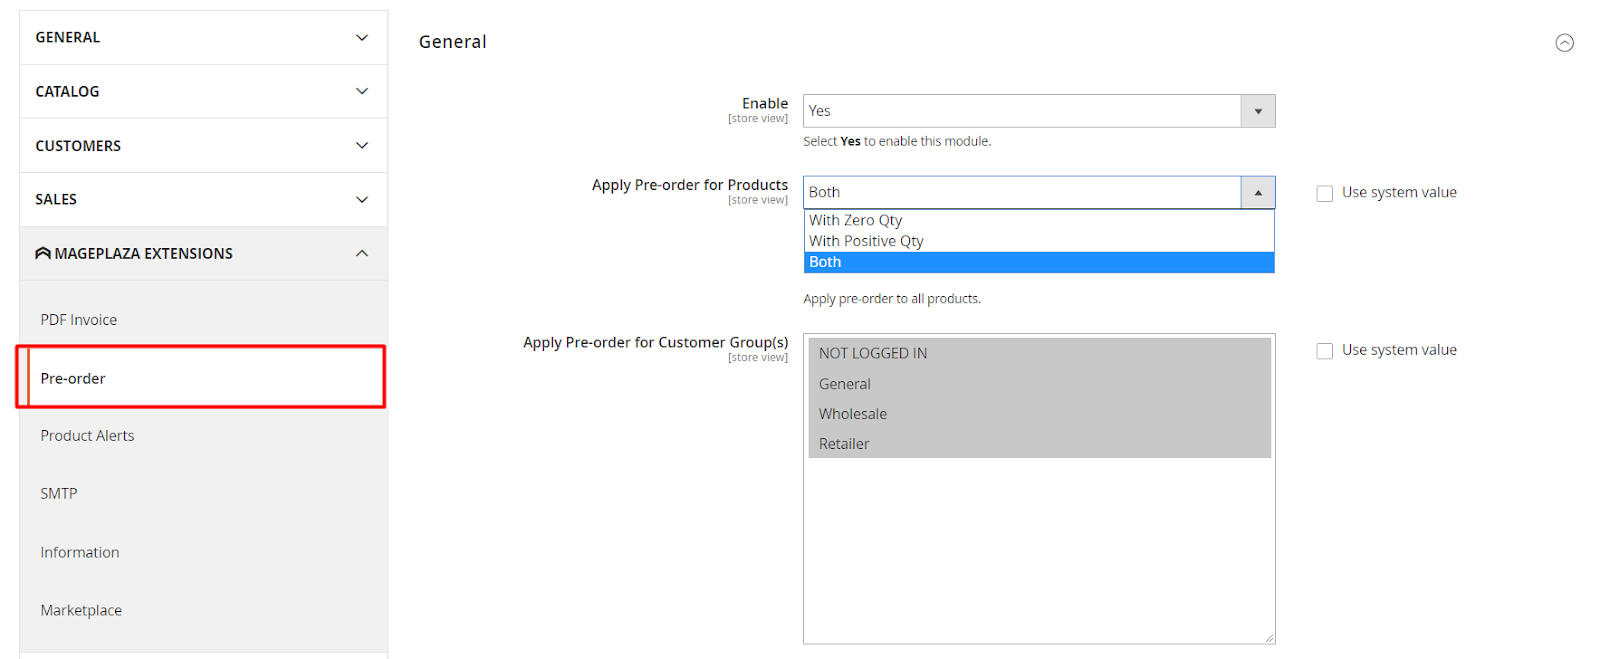Screen dimensions: 1600x659
Task: Click the Apply Pre-order for Products arrow button
Action: coord(1257,193)
